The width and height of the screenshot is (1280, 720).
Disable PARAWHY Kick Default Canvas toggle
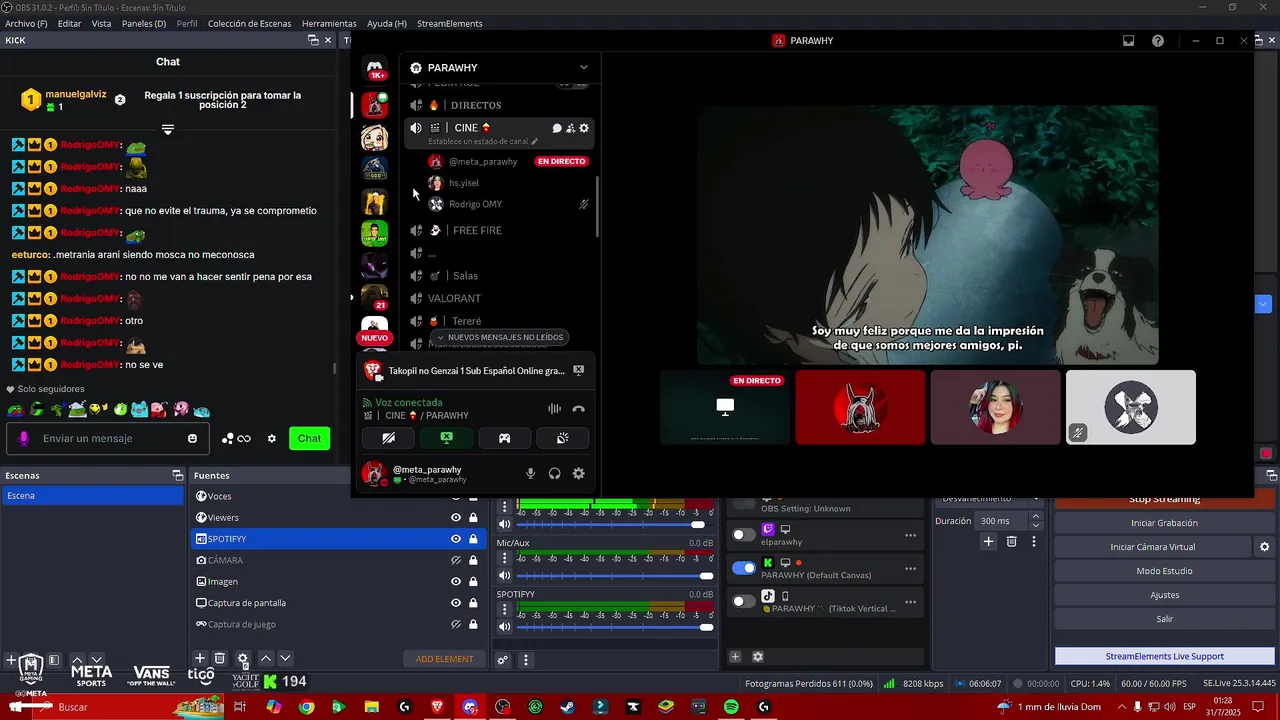tap(744, 568)
